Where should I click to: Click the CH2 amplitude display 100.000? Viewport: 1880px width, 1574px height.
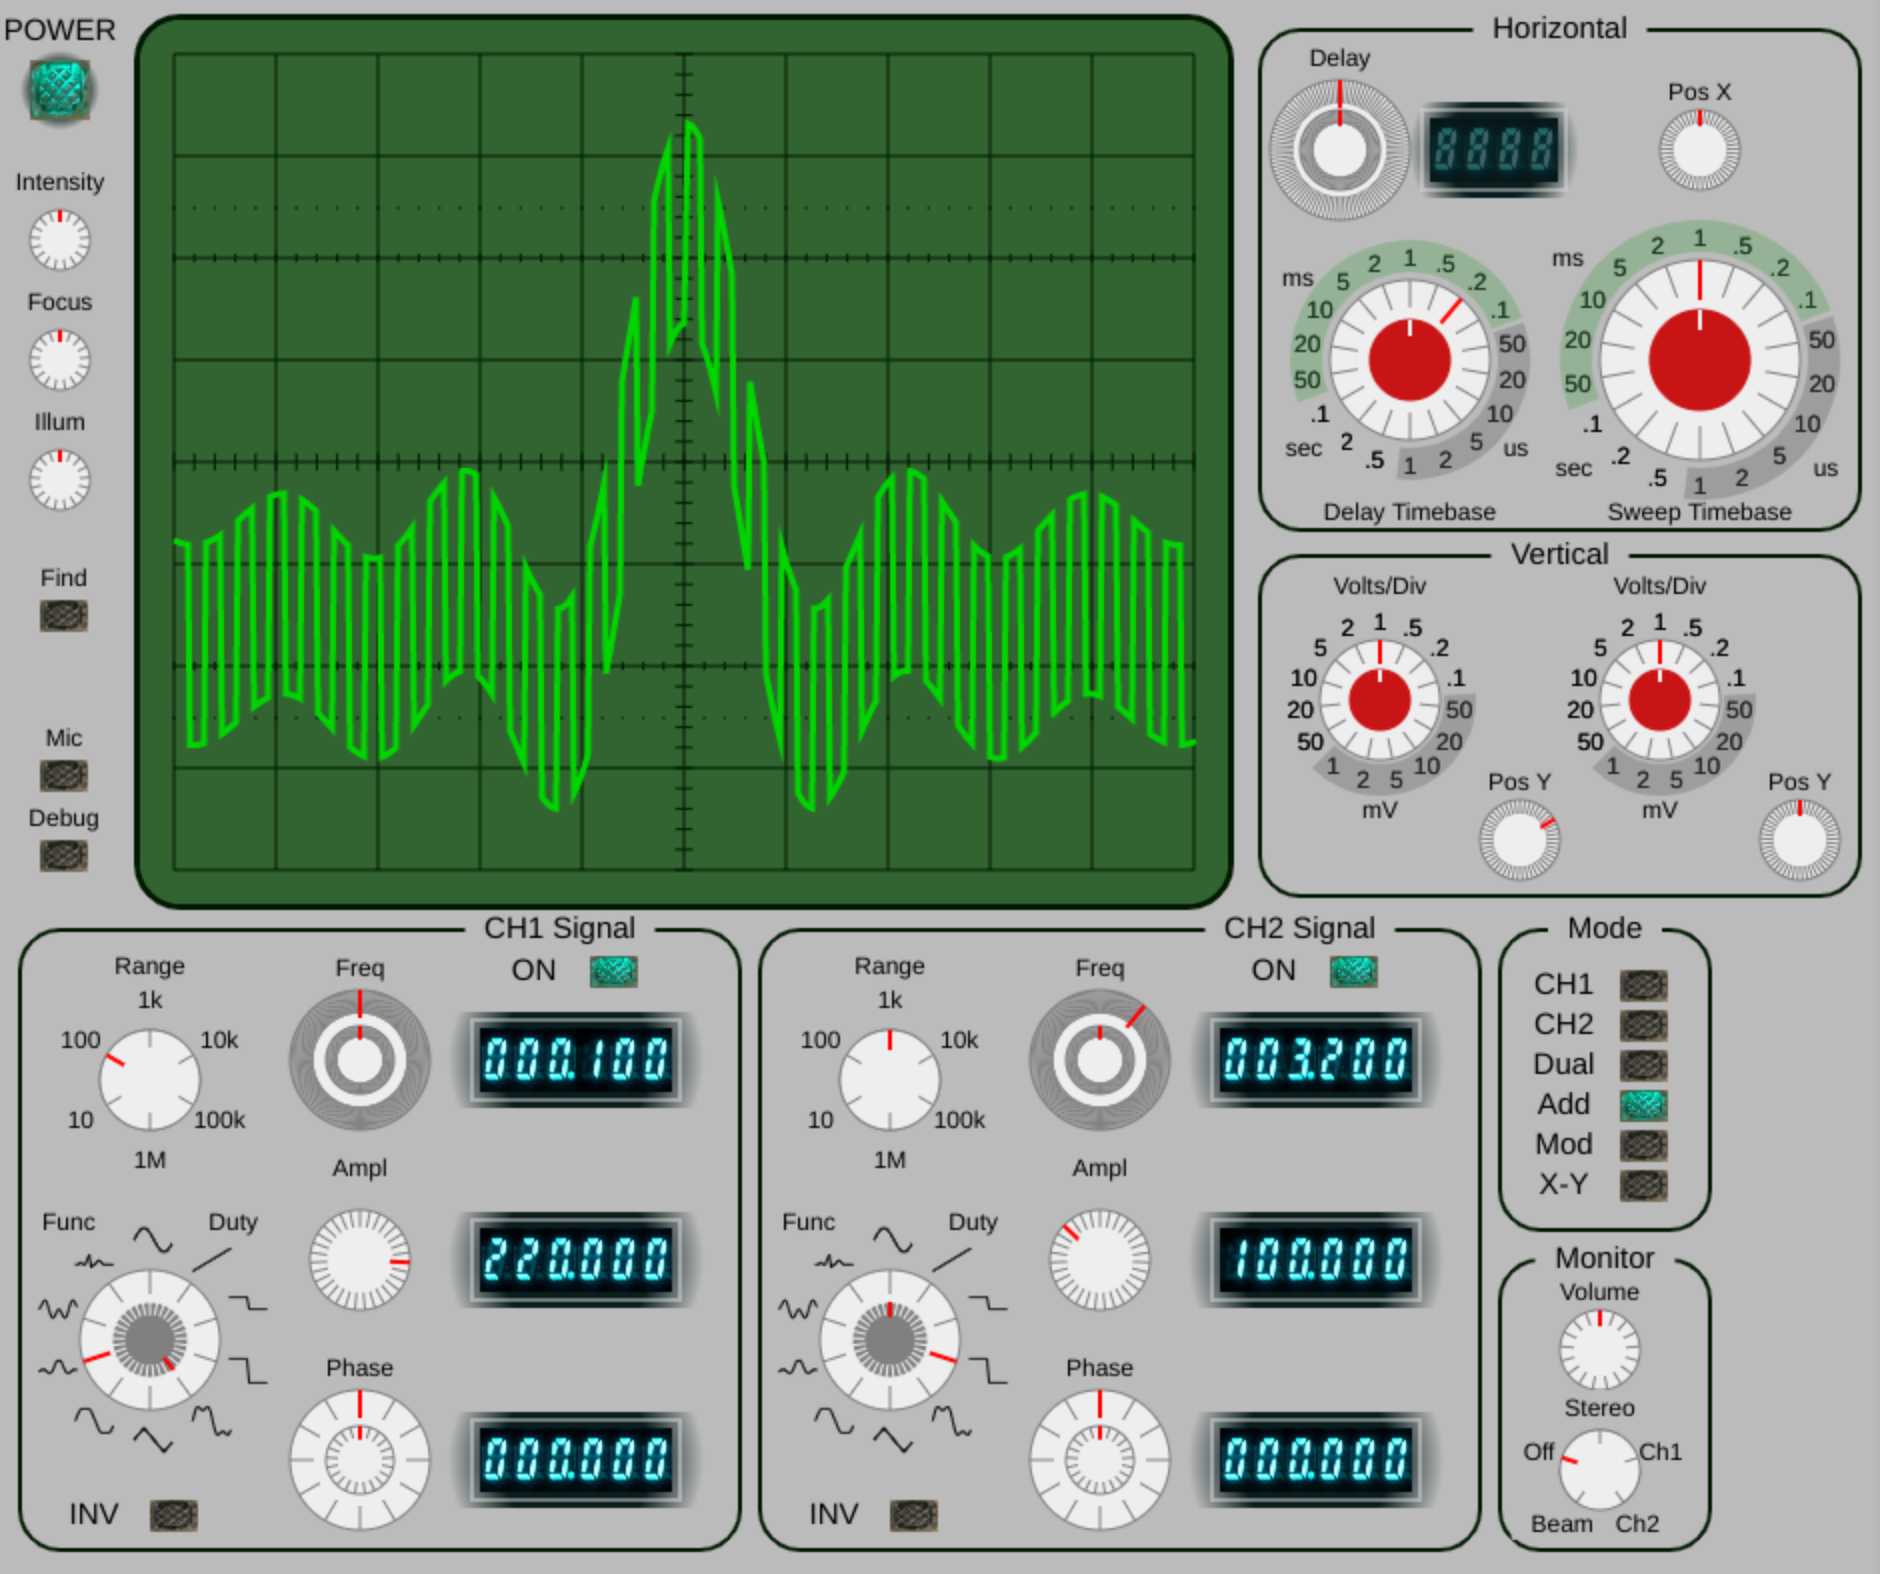pos(1315,1260)
